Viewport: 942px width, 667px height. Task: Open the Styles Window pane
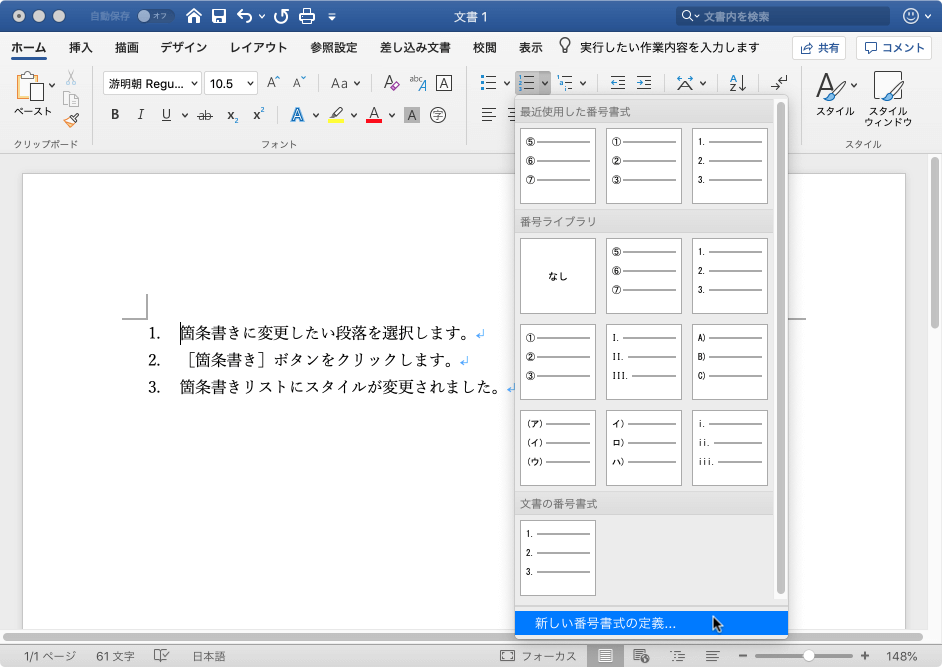point(888,99)
